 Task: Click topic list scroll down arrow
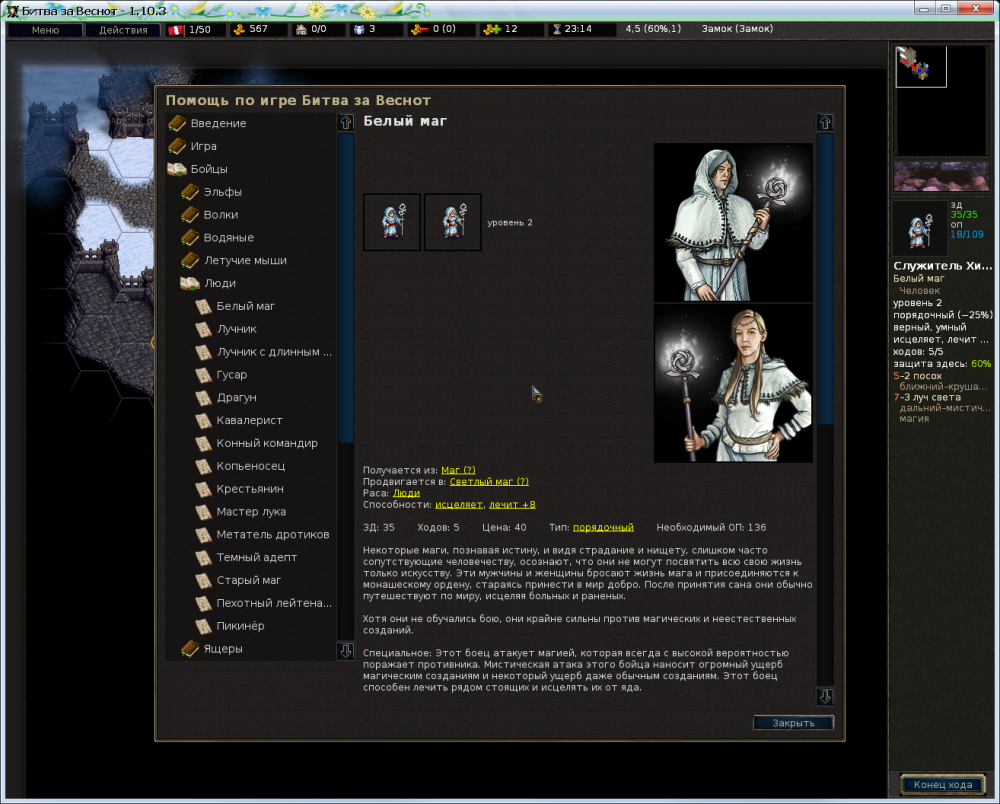346,651
